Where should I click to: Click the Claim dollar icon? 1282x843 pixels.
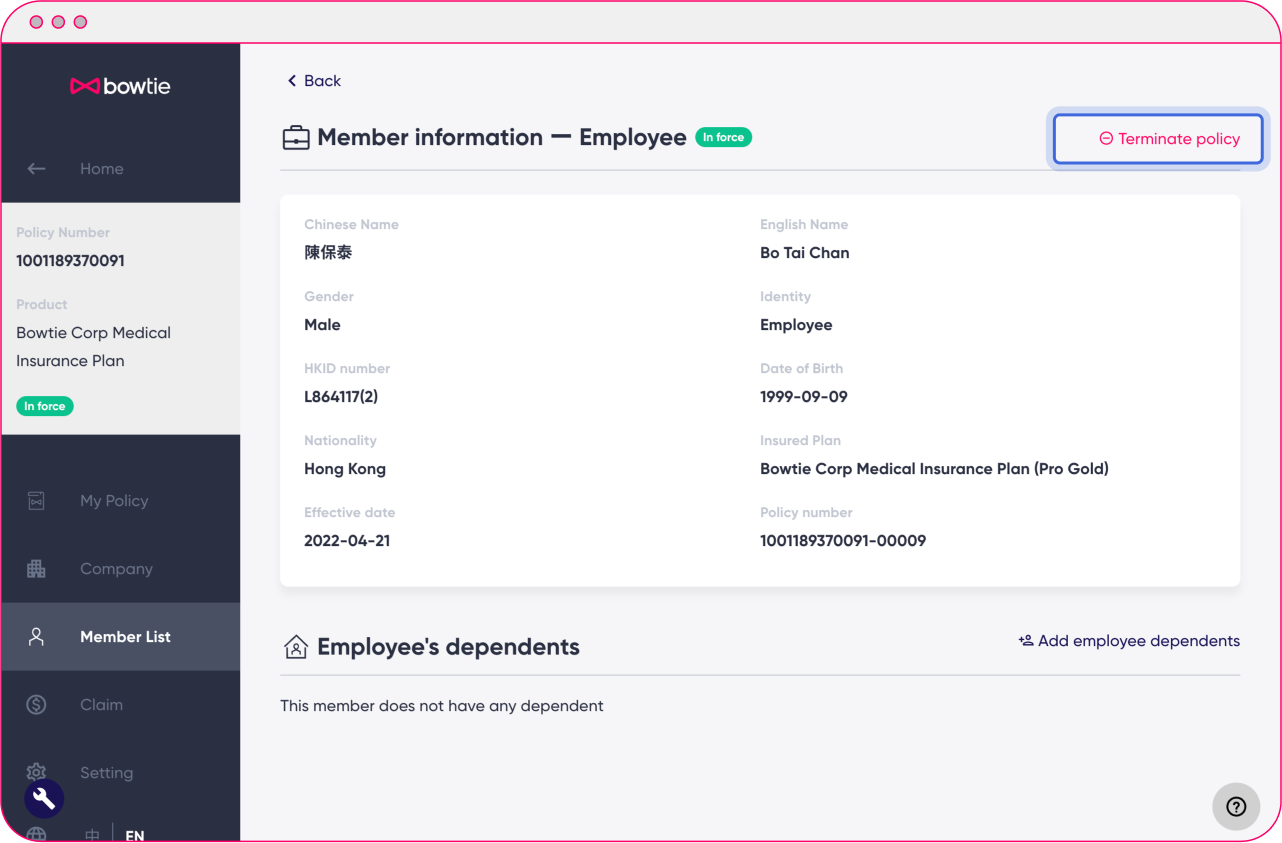(37, 705)
